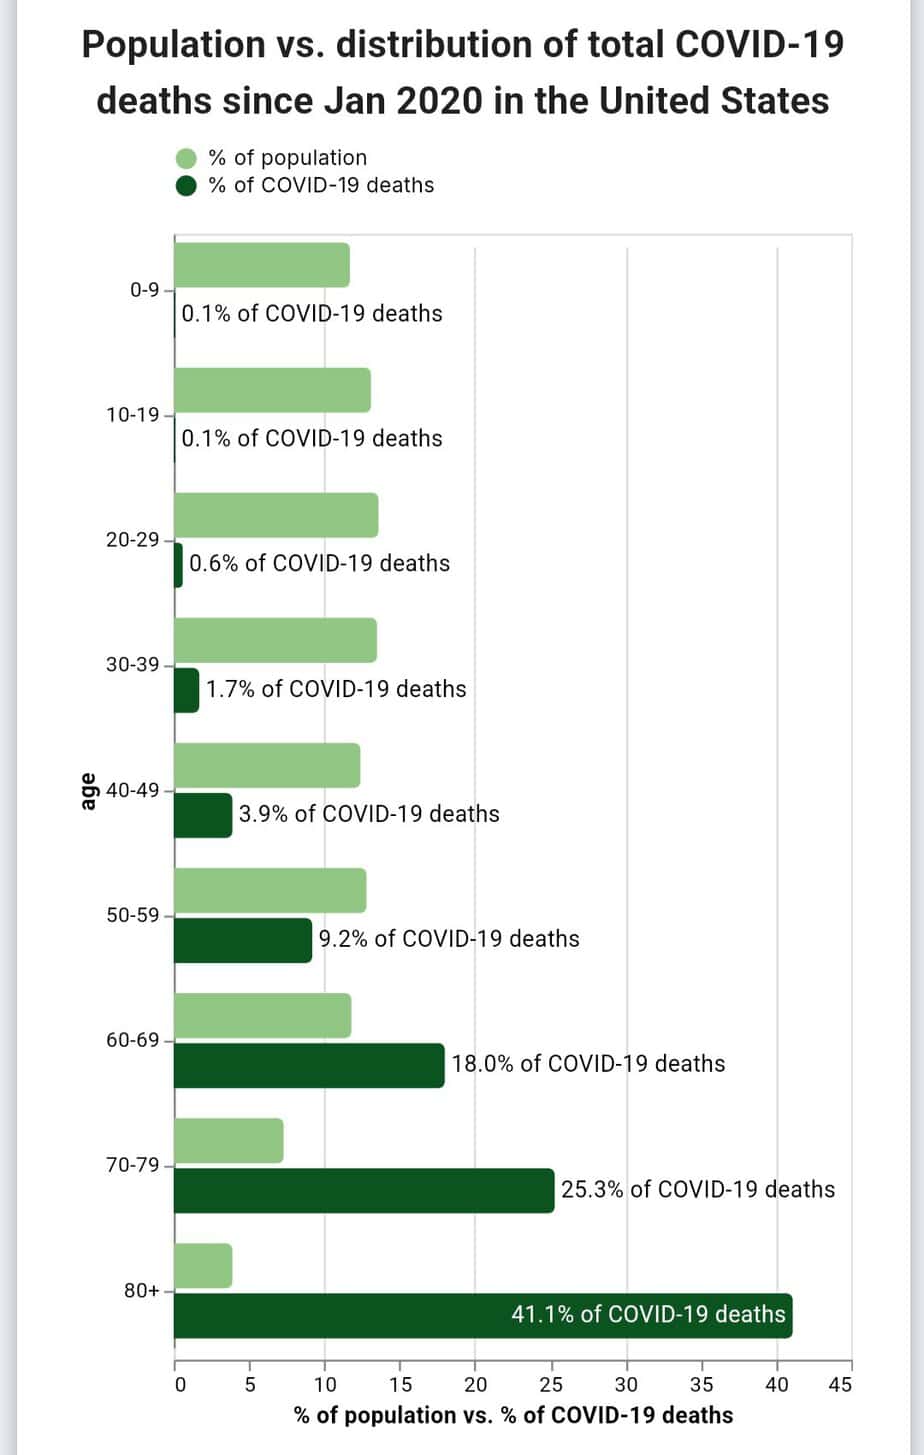Click the chart title text

(x=462, y=72)
